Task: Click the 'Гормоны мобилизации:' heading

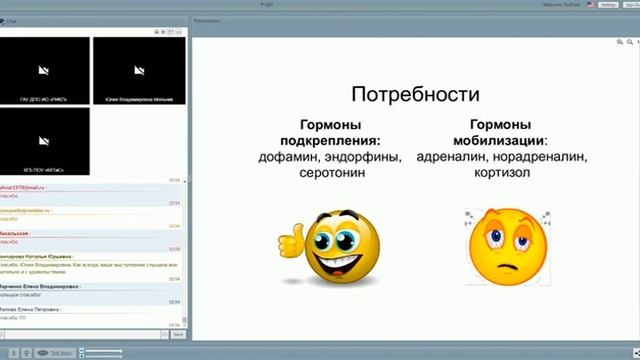Action: 500,132
